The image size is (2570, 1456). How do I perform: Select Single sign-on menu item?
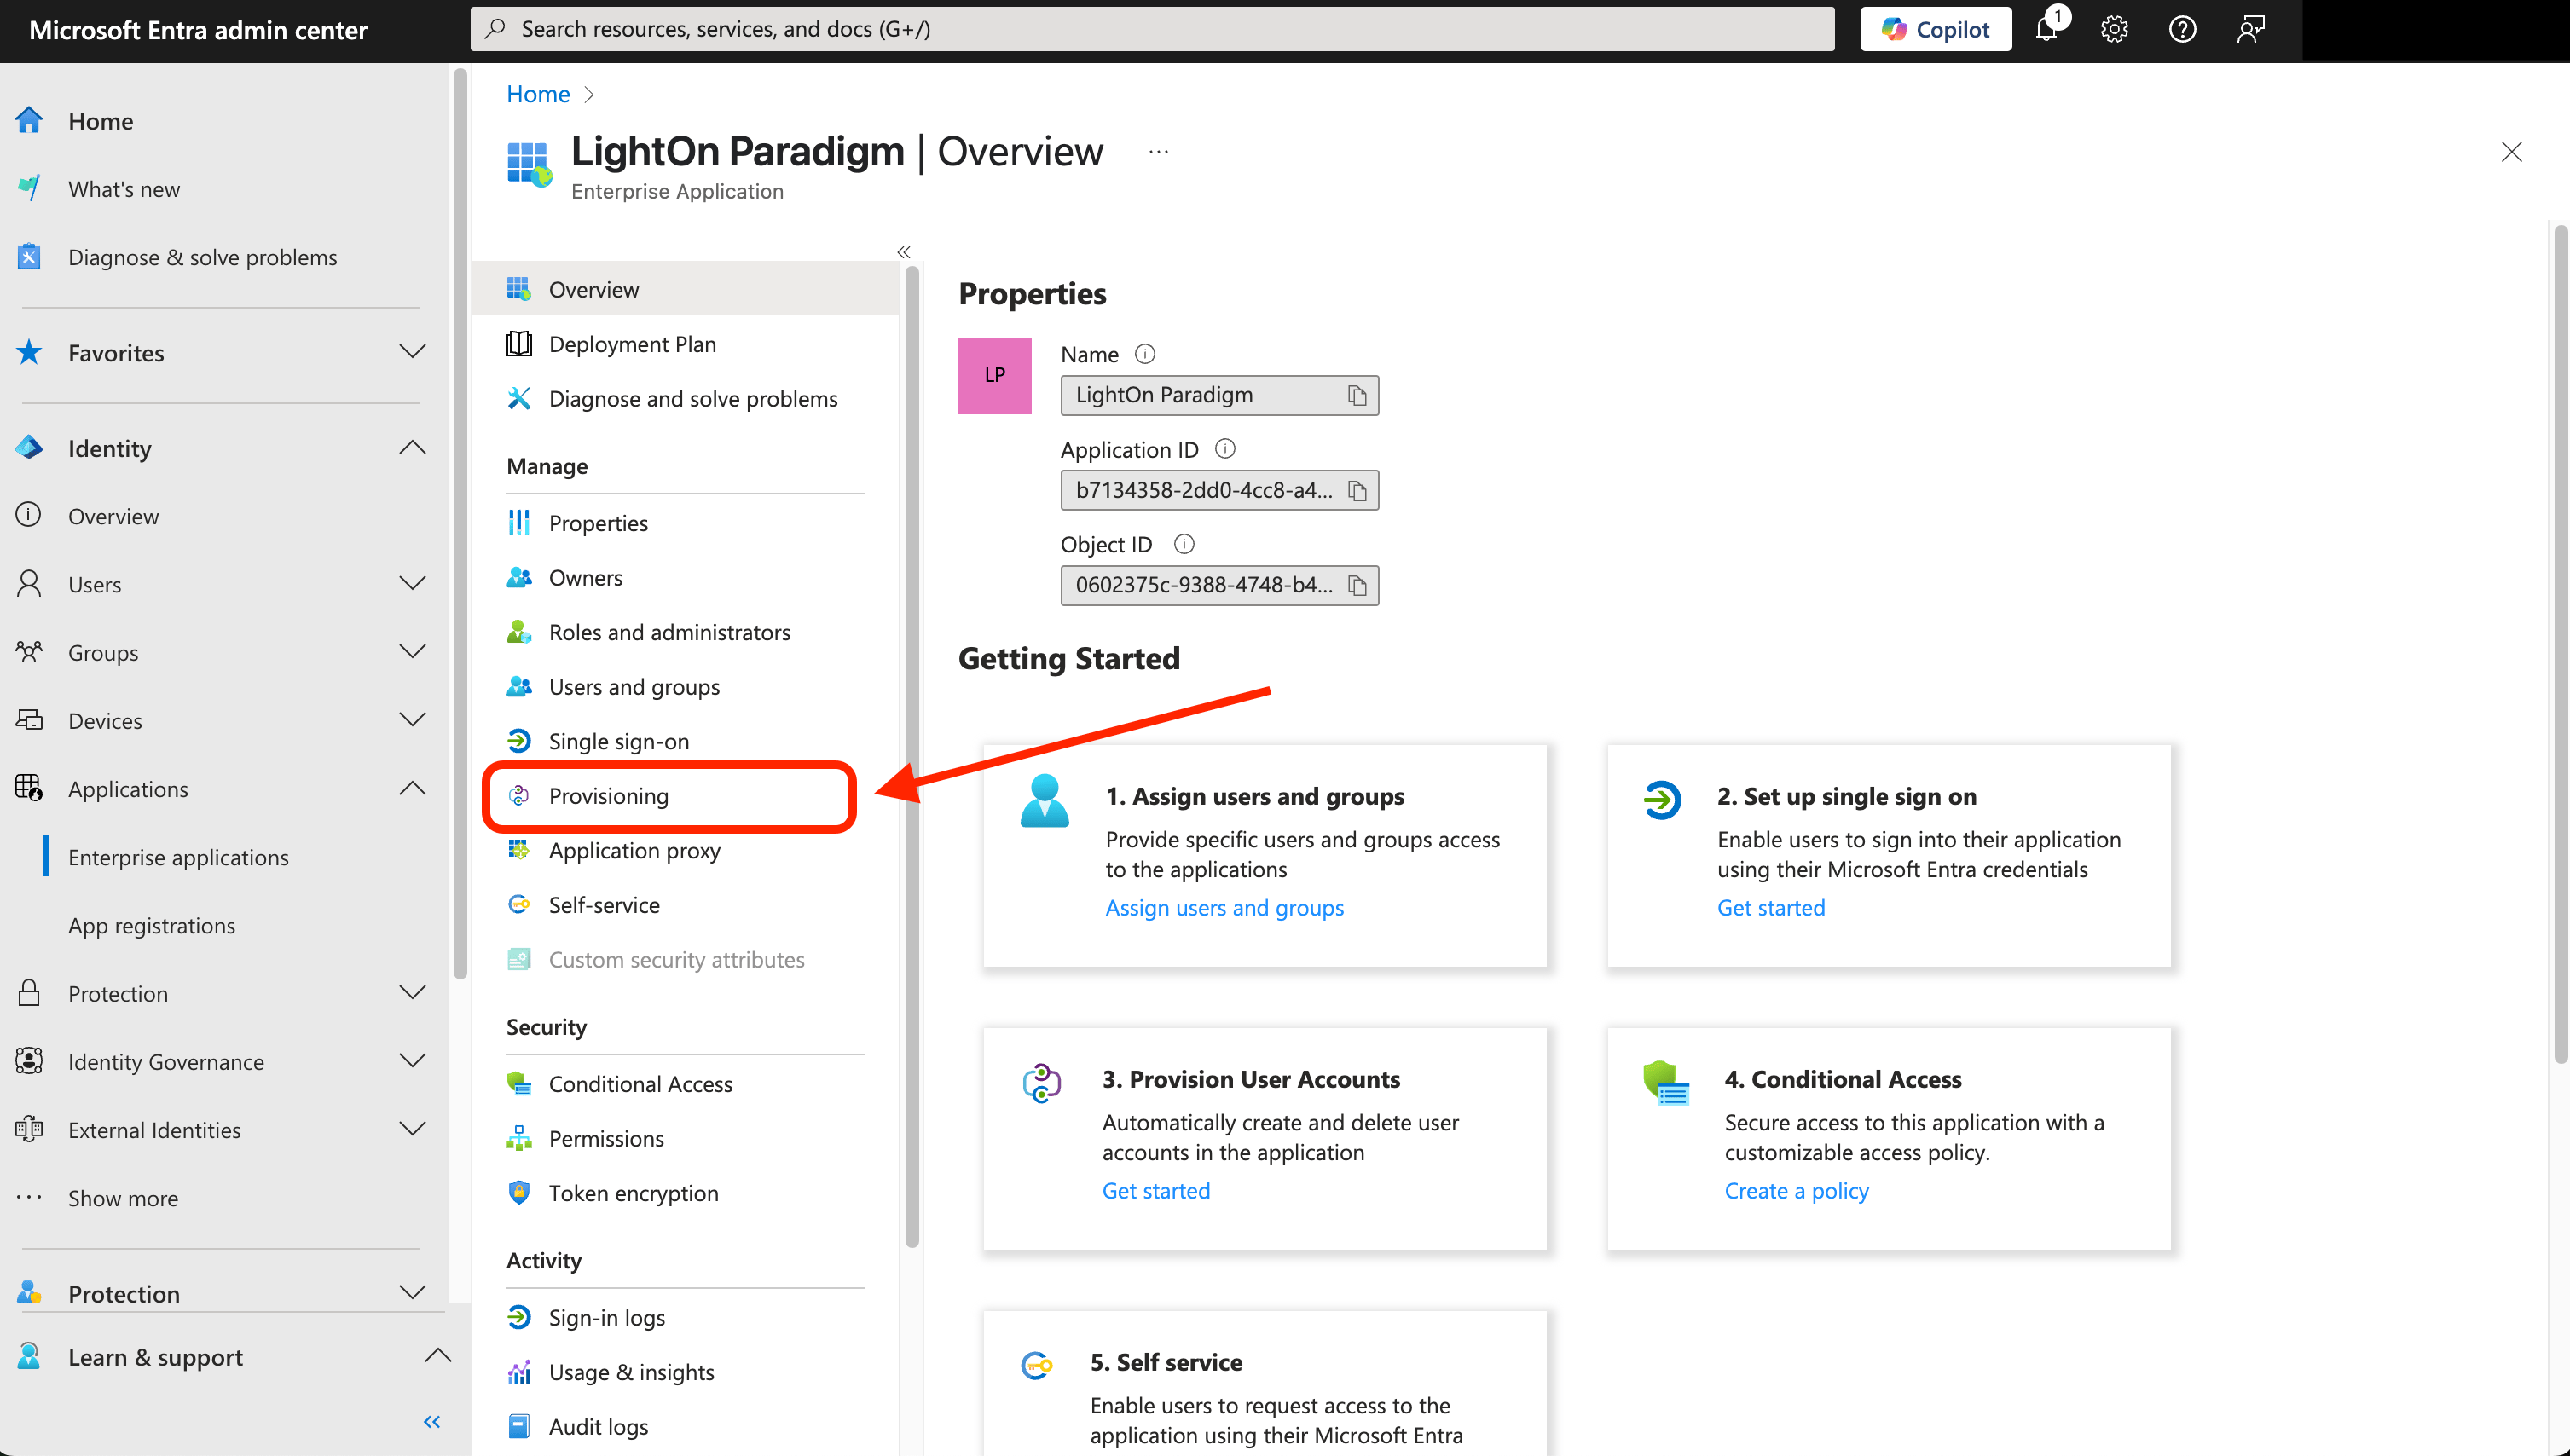(618, 741)
